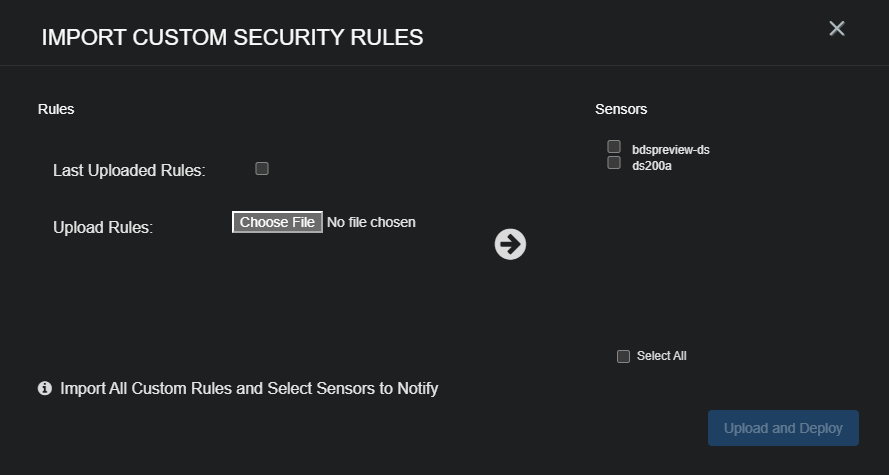The height and width of the screenshot is (475, 889).
Task: Click the Sensors section heading
Action: coord(621,109)
